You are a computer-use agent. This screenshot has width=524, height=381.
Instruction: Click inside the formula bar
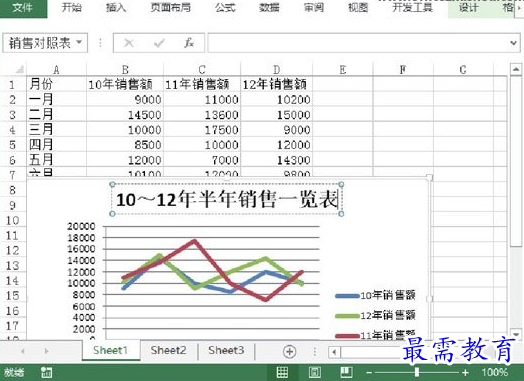point(358,43)
